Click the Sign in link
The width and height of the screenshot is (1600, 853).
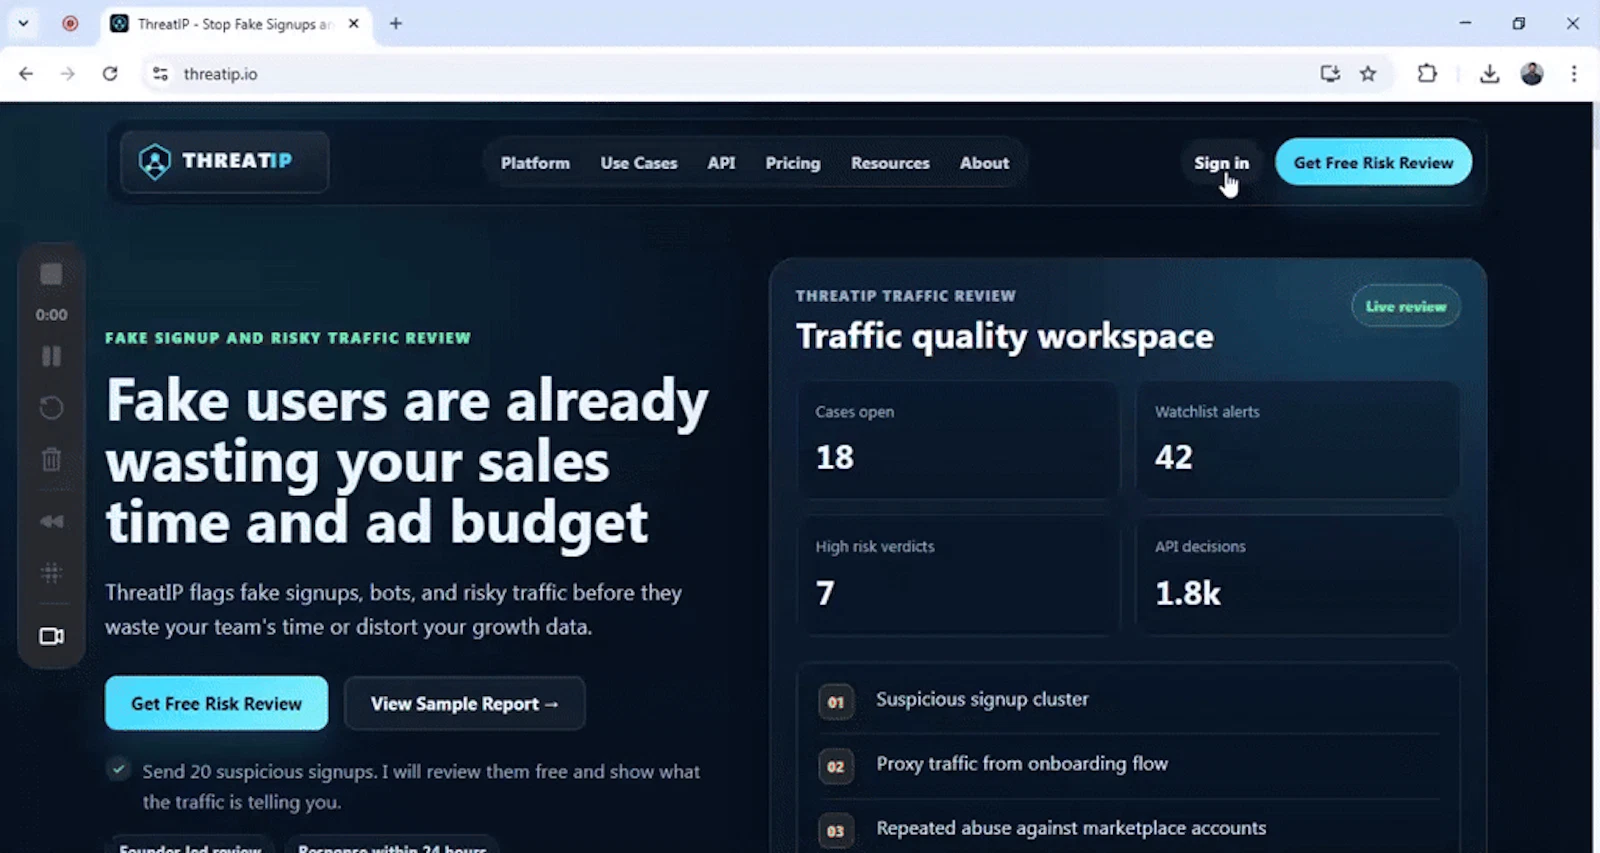click(x=1221, y=163)
